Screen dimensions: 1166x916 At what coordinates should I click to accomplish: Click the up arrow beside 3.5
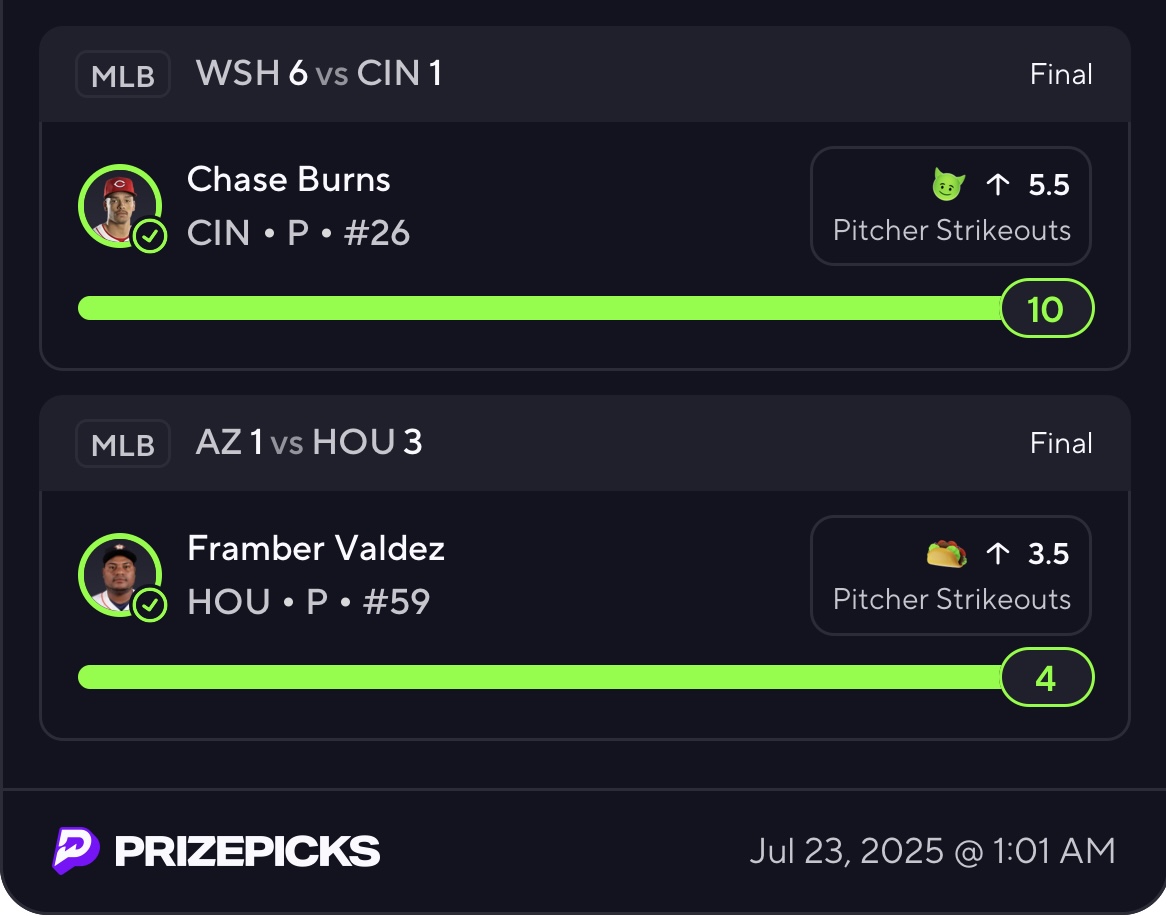997,553
